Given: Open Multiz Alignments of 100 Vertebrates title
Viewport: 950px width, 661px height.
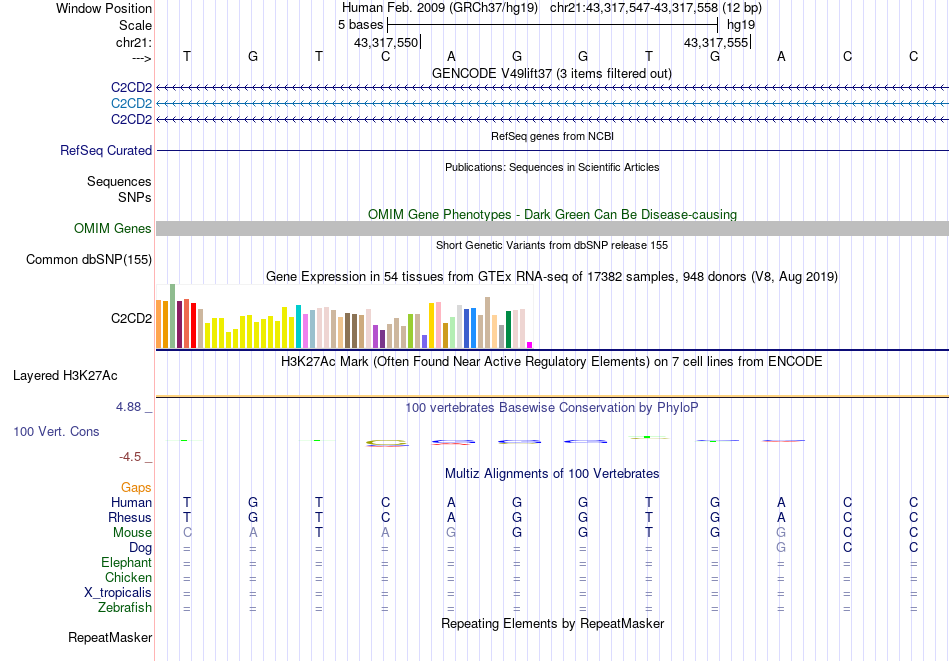Looking at the screenshot, I should 552,474.
